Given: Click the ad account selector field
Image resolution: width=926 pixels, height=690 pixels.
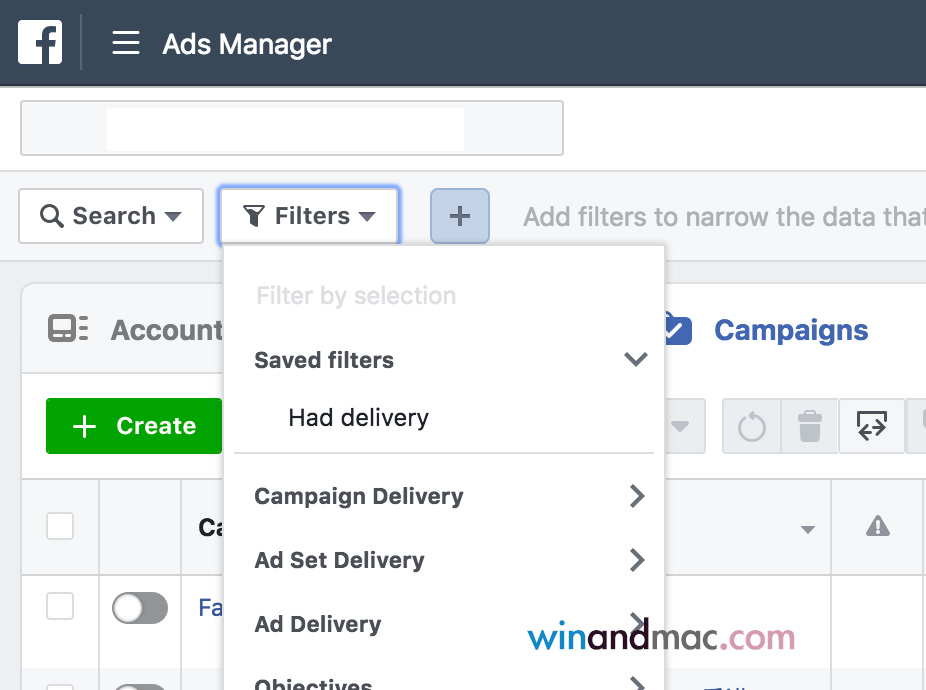Looking at the screenshot, I should tap(291, 128).
